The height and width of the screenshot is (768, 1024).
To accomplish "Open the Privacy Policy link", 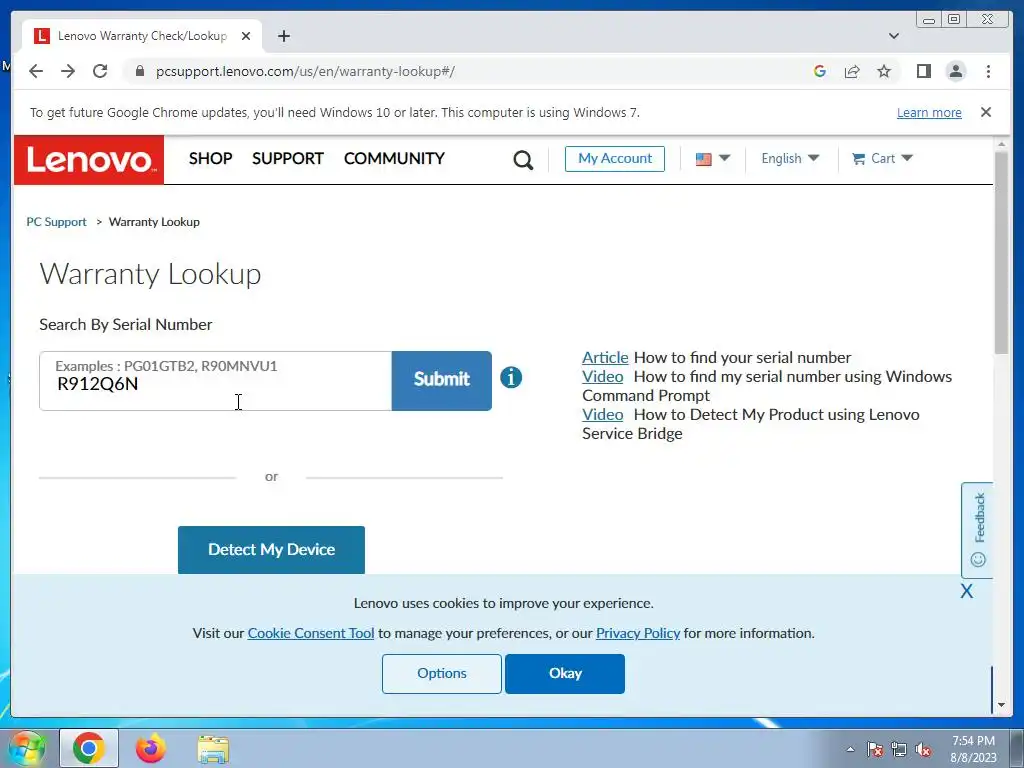I will 638,633.
